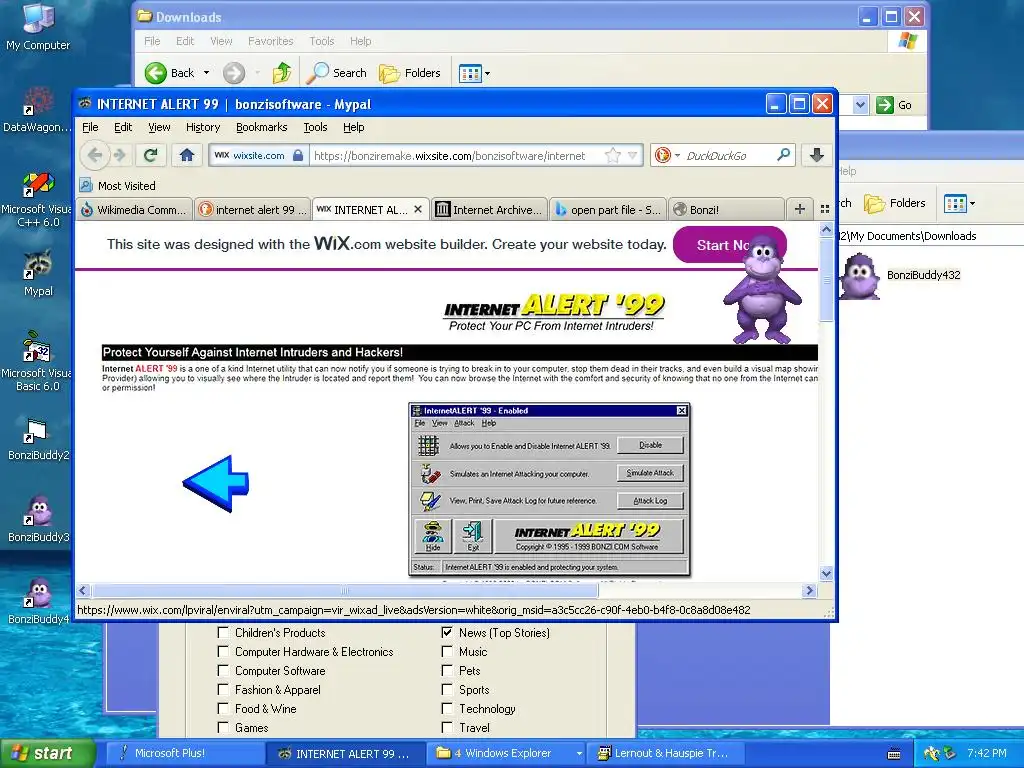Image resolution: width=1024 pixels, height=768 pixels.
Task: Uncheck the News (Top Stories) checkbox
Action: (x=447, y=632)
